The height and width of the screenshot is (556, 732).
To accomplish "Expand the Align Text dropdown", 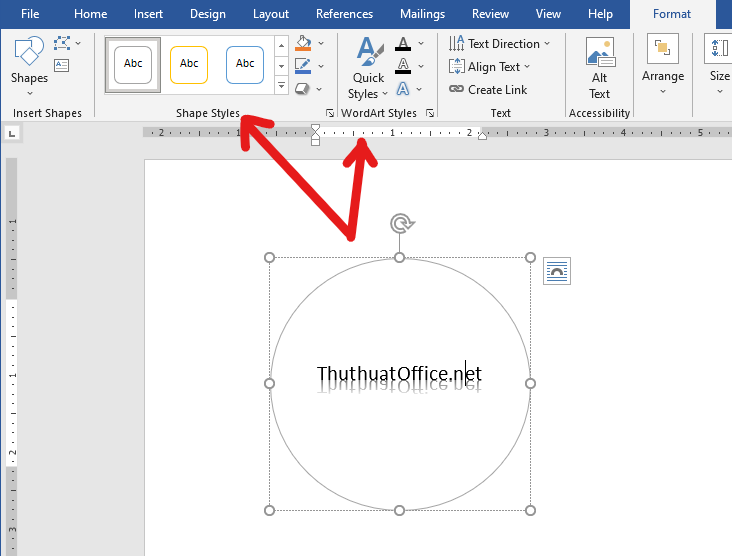I will pyautogui.click(x=490, y=67).
